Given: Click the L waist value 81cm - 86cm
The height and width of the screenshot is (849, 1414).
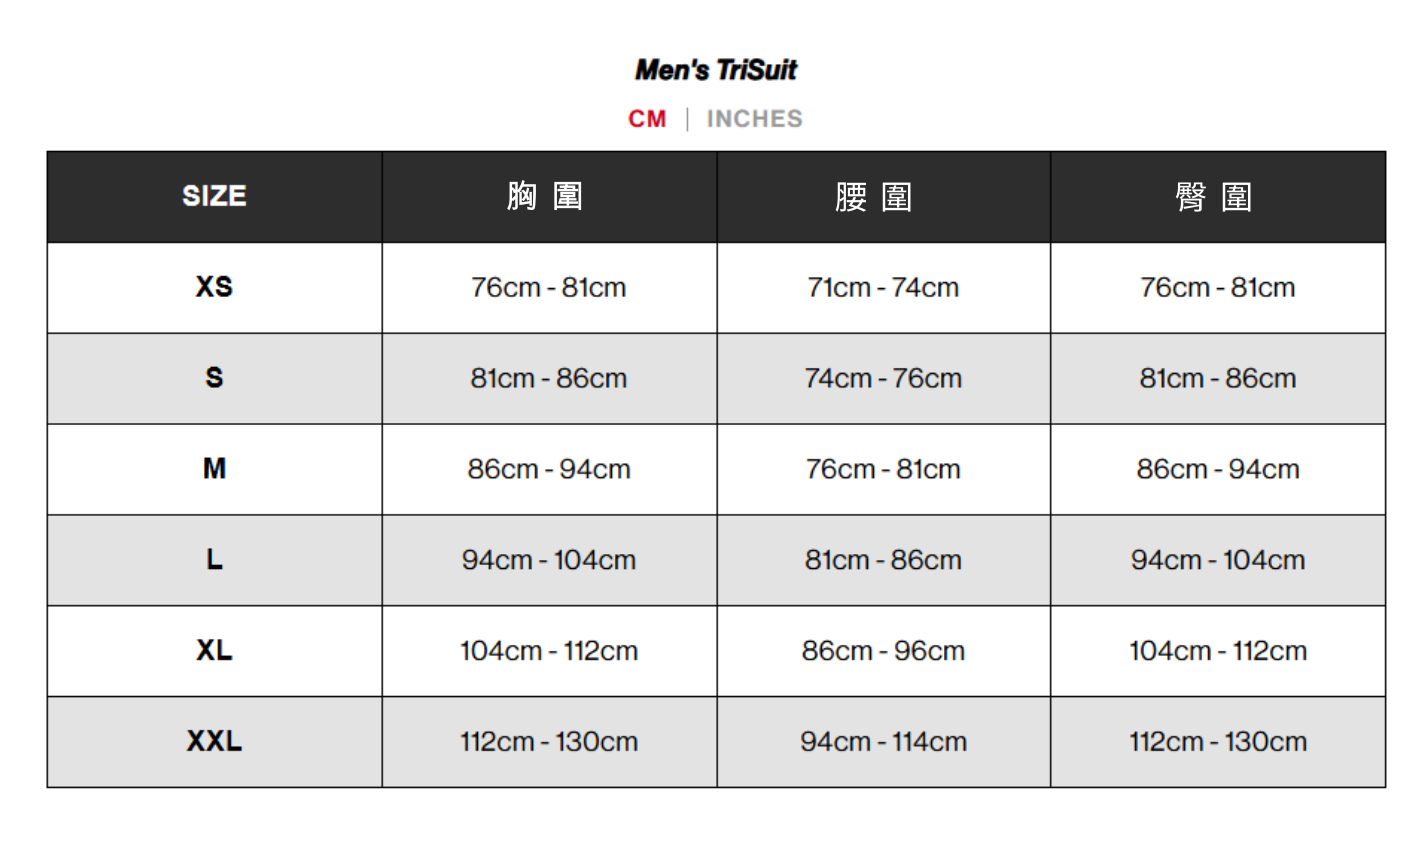Looking at the screenshot, I should click(883, 560).
